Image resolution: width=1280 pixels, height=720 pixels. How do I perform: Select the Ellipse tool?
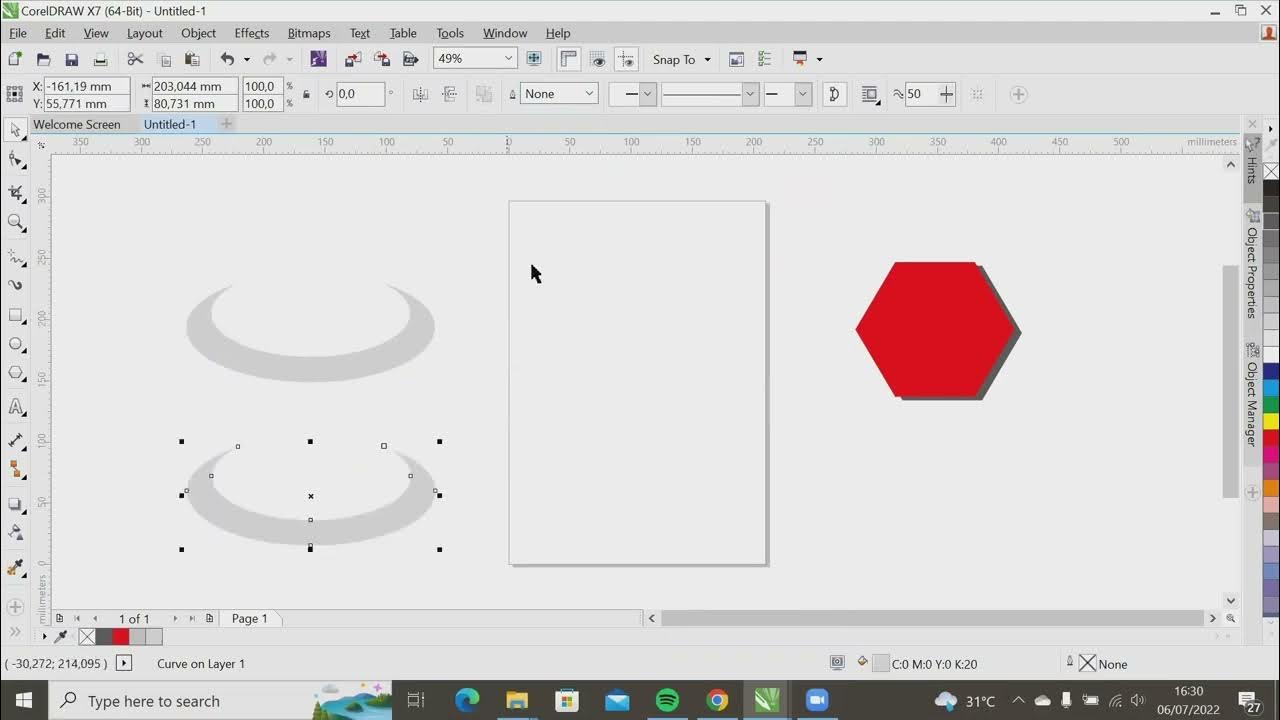[x=16, y=344]
